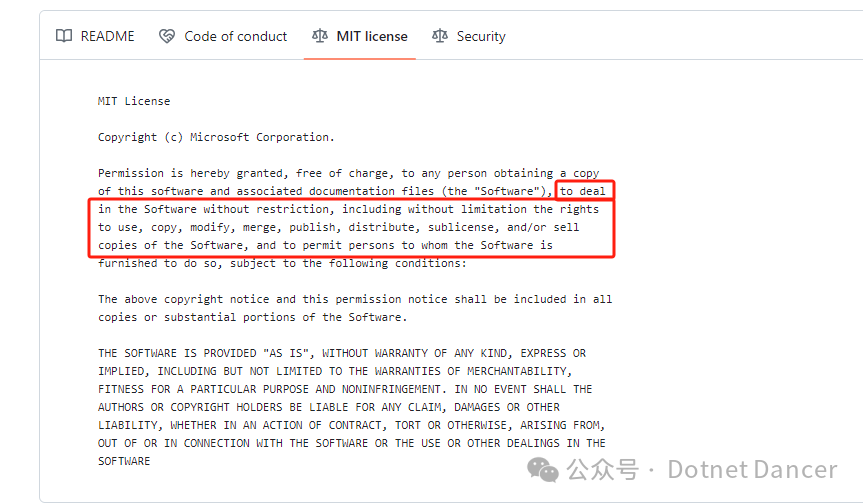Click the "to use, copy, modify, merge" line

(x=338, y=227)
